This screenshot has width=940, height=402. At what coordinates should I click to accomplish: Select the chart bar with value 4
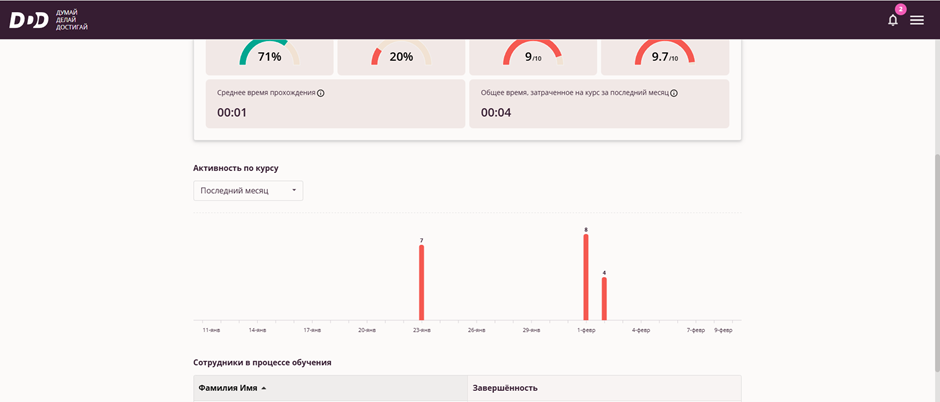coord(604,298)
